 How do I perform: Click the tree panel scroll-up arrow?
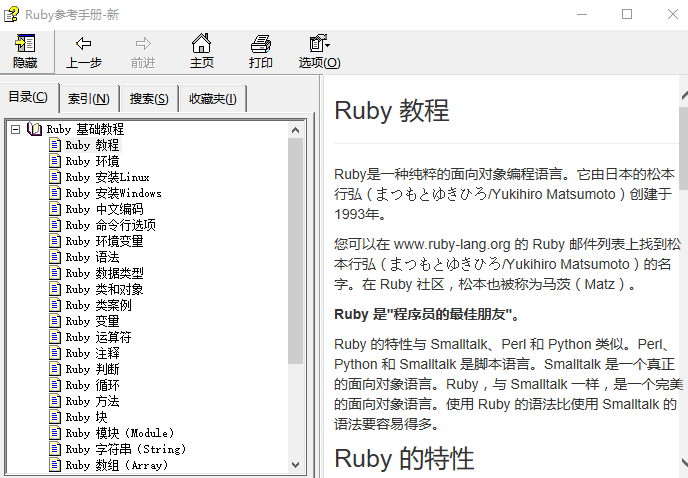[296, 129]
